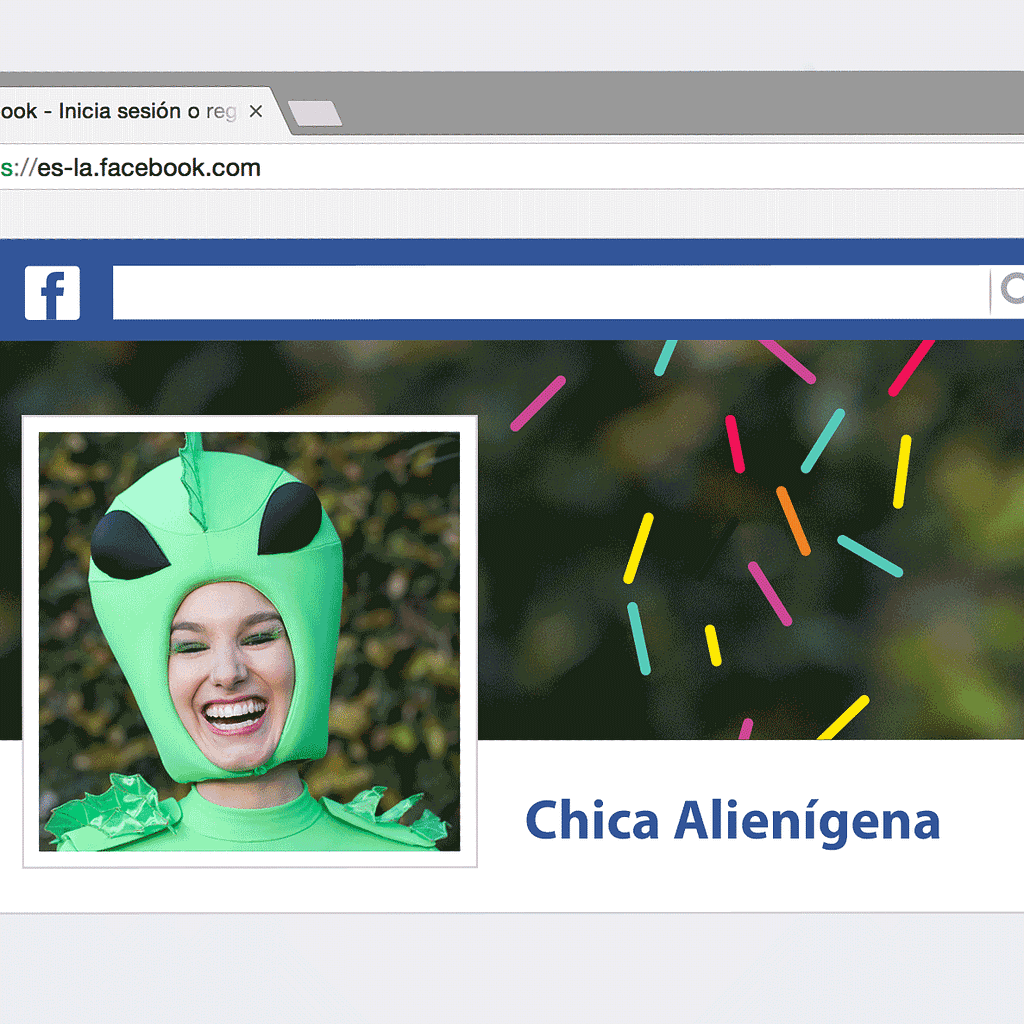The image size is (1024, 1024).
Task: Open the cover photo with colored confetti
Action: [751, 539]
